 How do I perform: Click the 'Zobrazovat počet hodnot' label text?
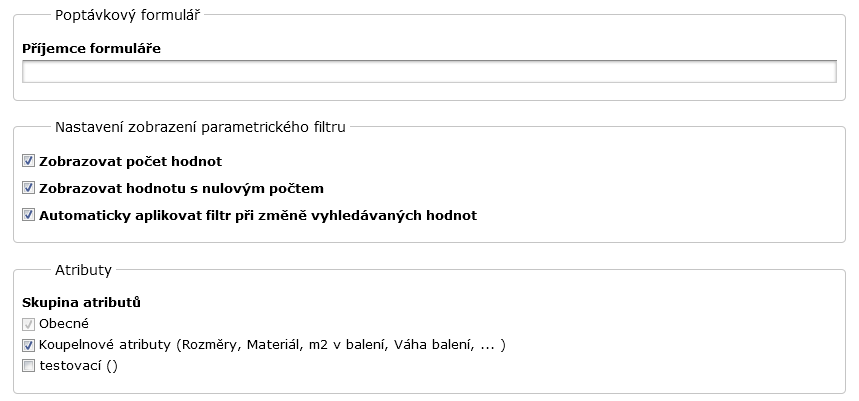(x=130, y=161)
